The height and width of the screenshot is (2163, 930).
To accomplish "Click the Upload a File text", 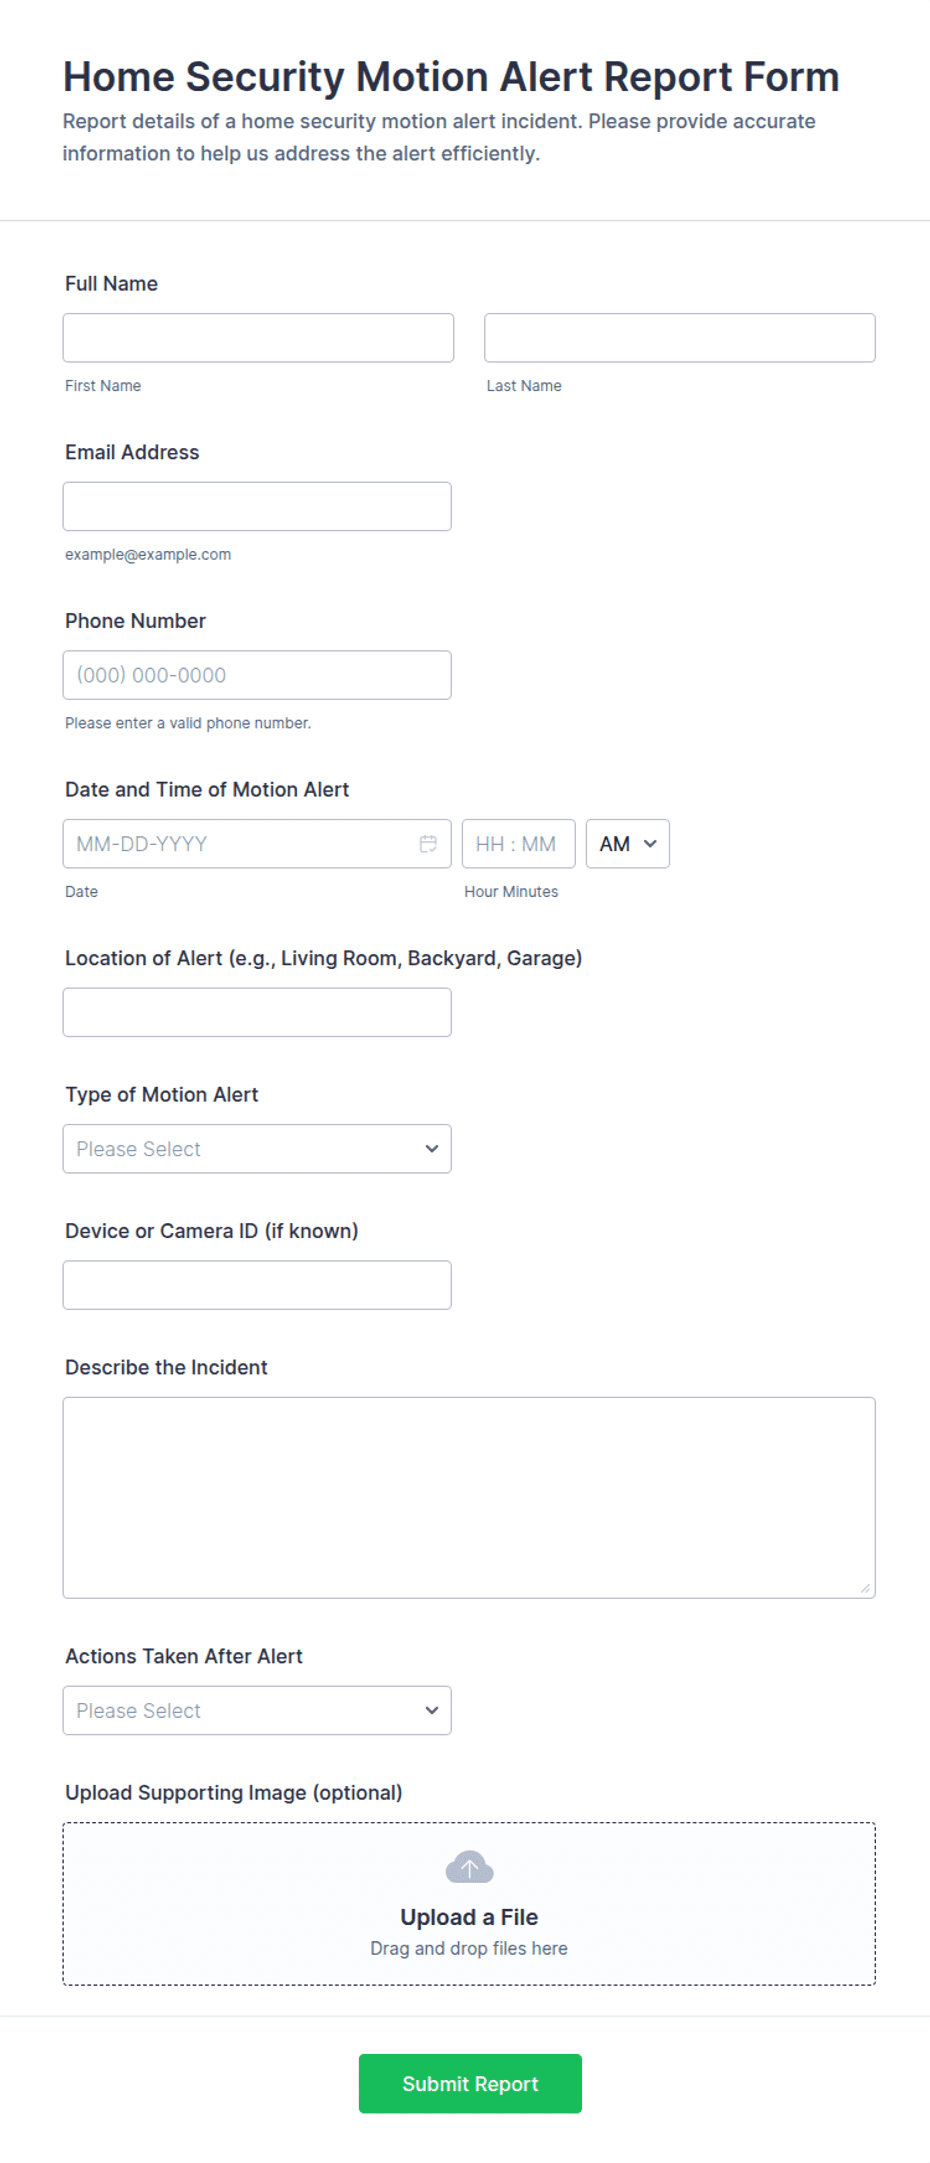I will click(469, 1917).
